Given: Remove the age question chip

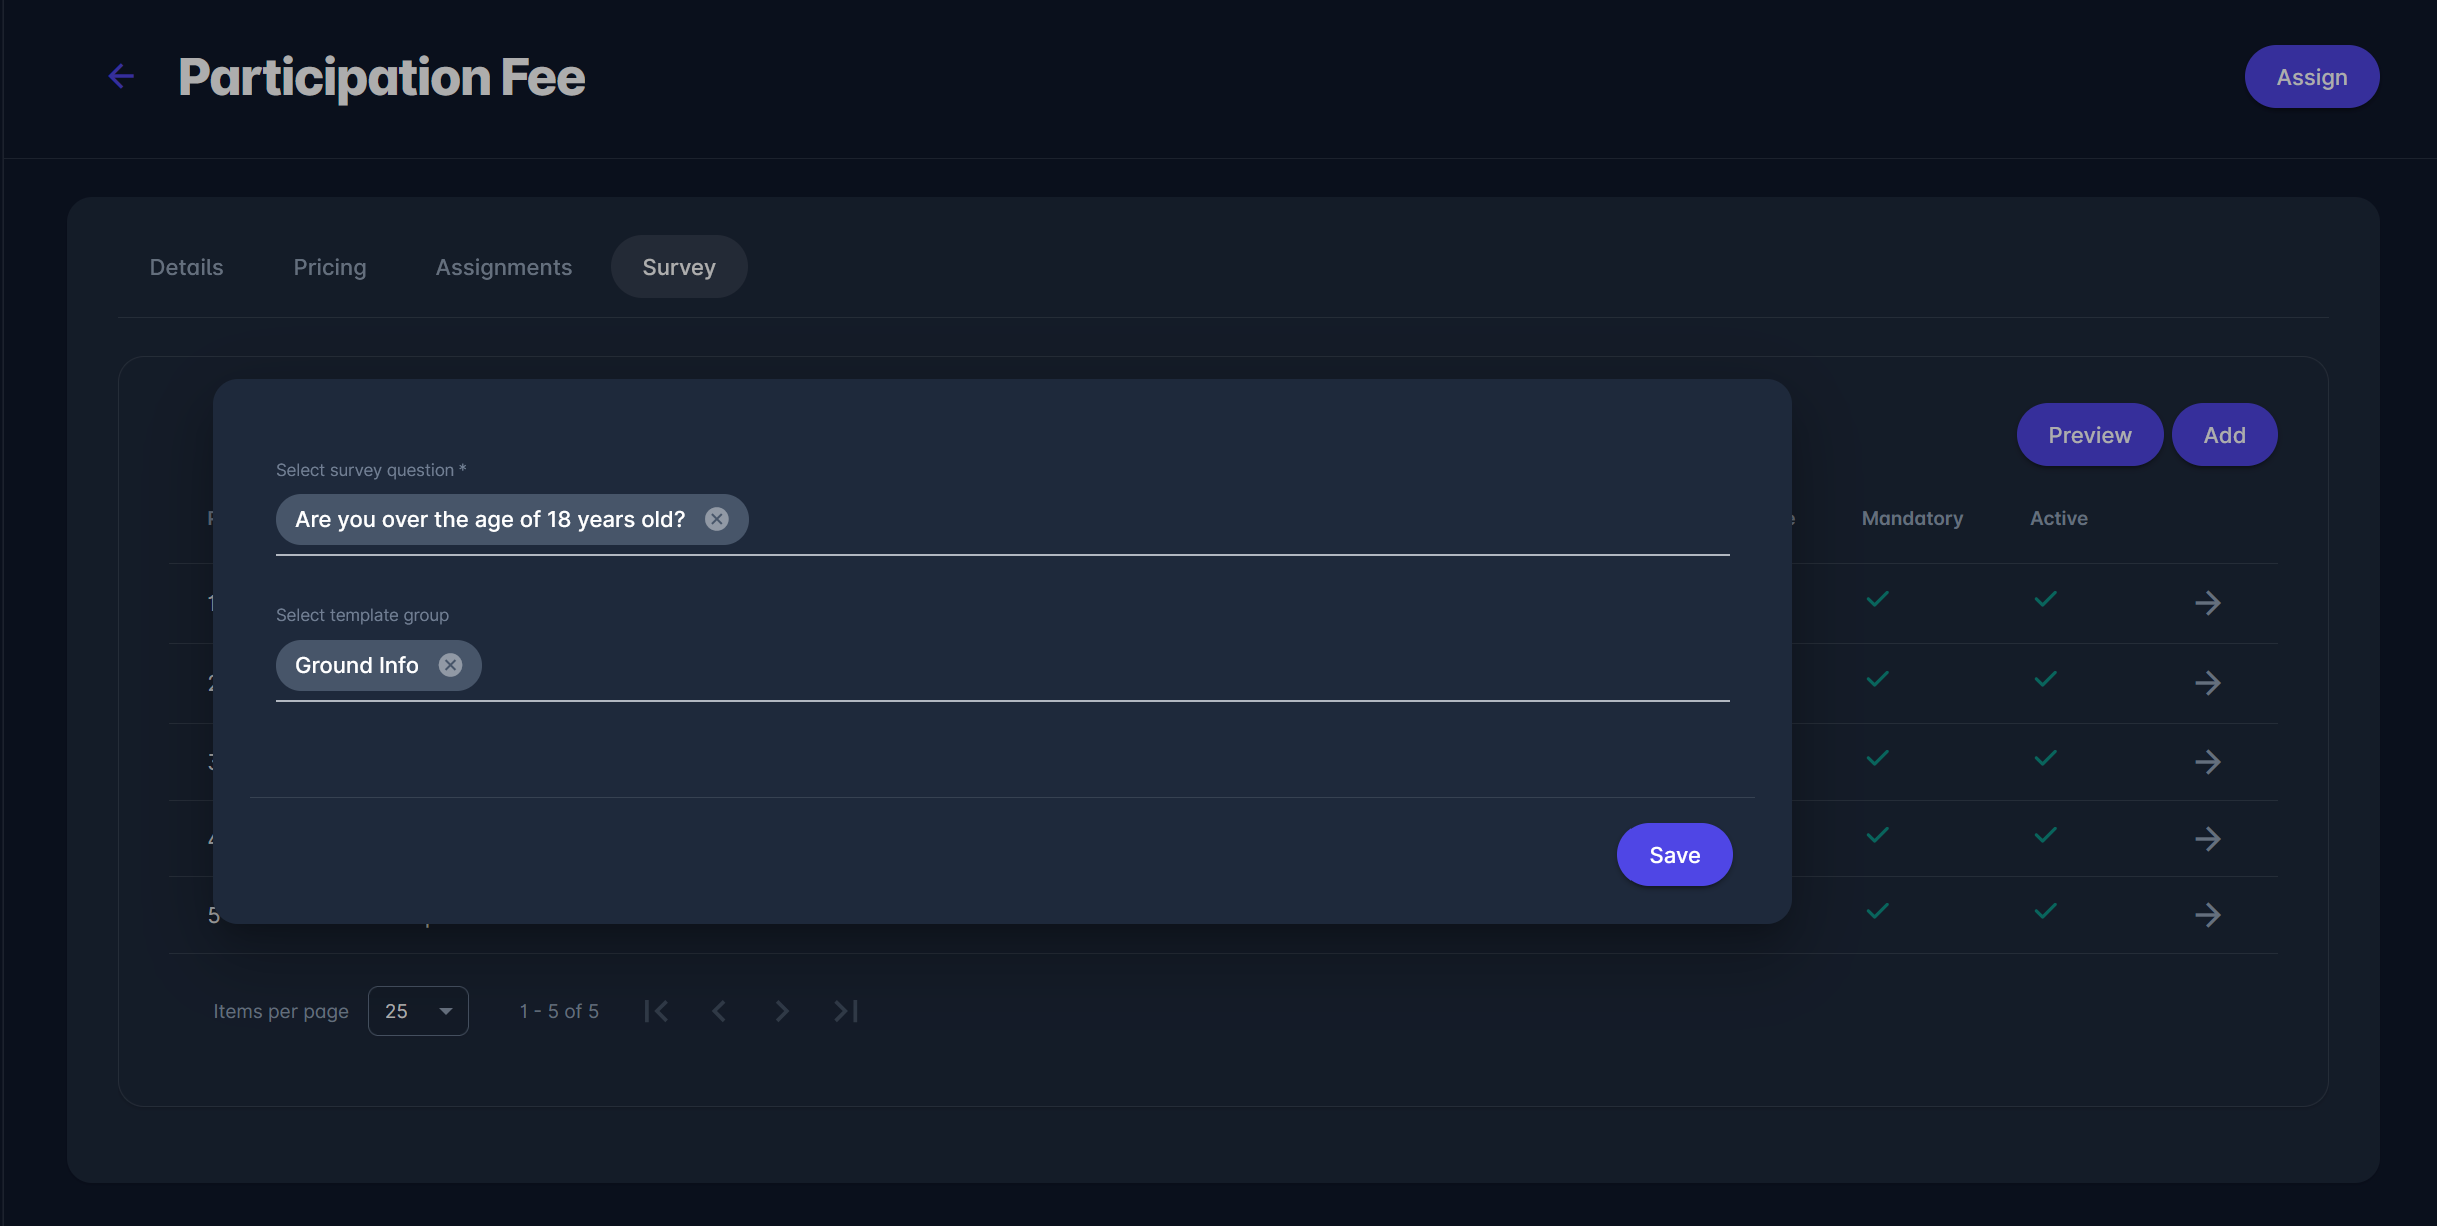Looking at the screenshot, I should 717,519.
